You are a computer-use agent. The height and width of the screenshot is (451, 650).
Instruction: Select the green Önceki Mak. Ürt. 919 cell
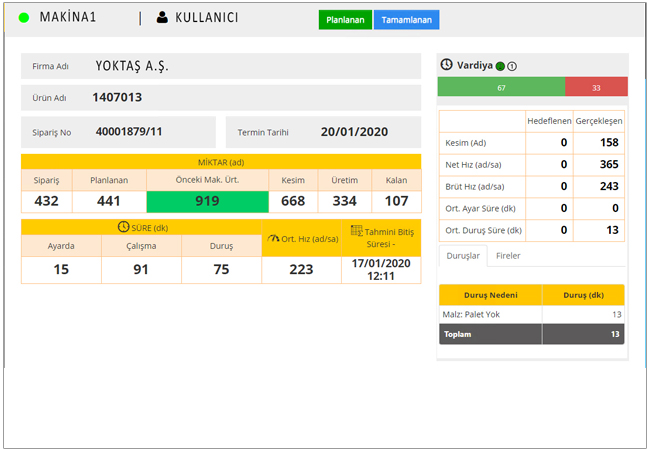pos(207,201)
